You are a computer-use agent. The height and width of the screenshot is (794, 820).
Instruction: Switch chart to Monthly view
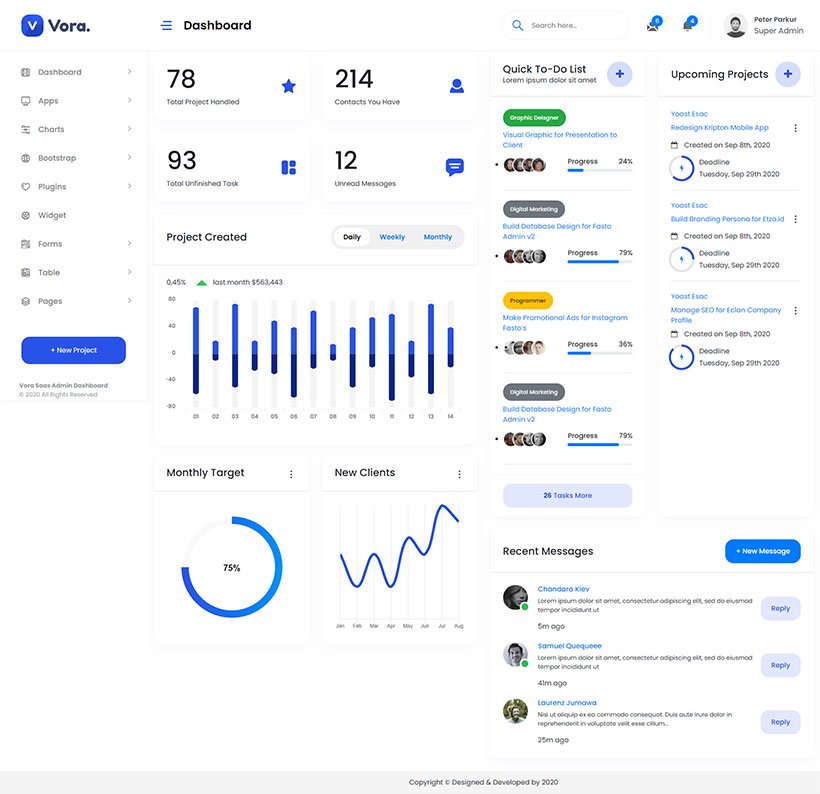437,237
